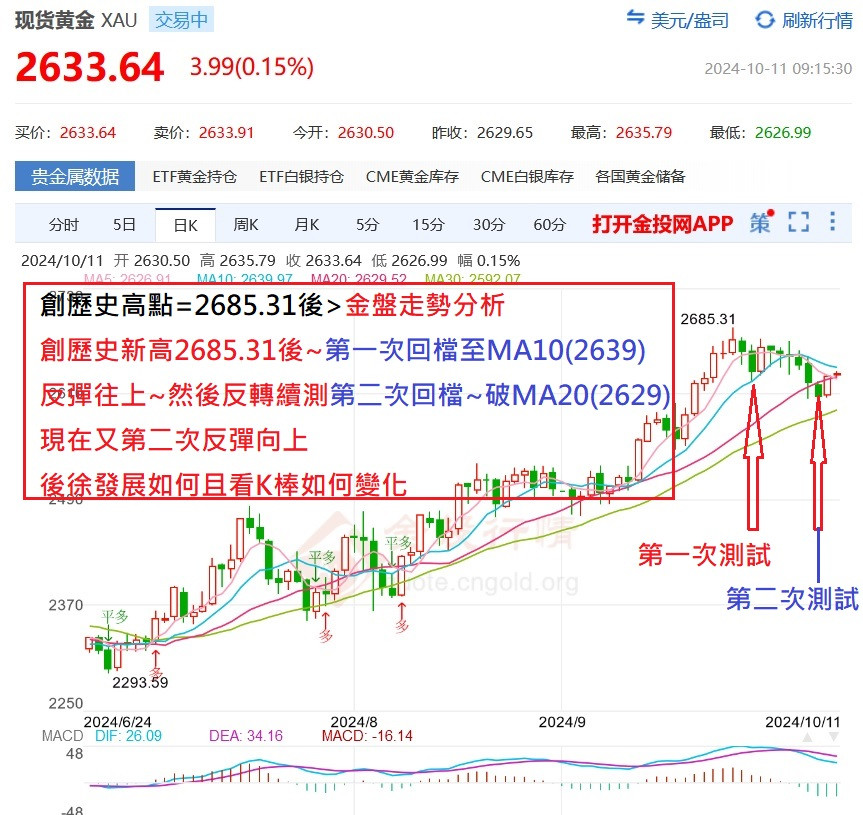Click 卖价 value 2633.91
863x815 pixels.
(226, 133)
